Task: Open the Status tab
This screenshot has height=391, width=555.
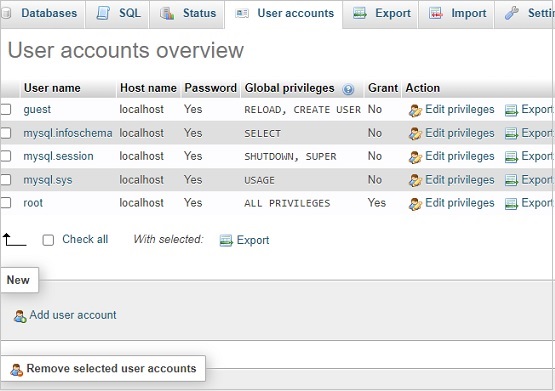Action: coord(187,13)
